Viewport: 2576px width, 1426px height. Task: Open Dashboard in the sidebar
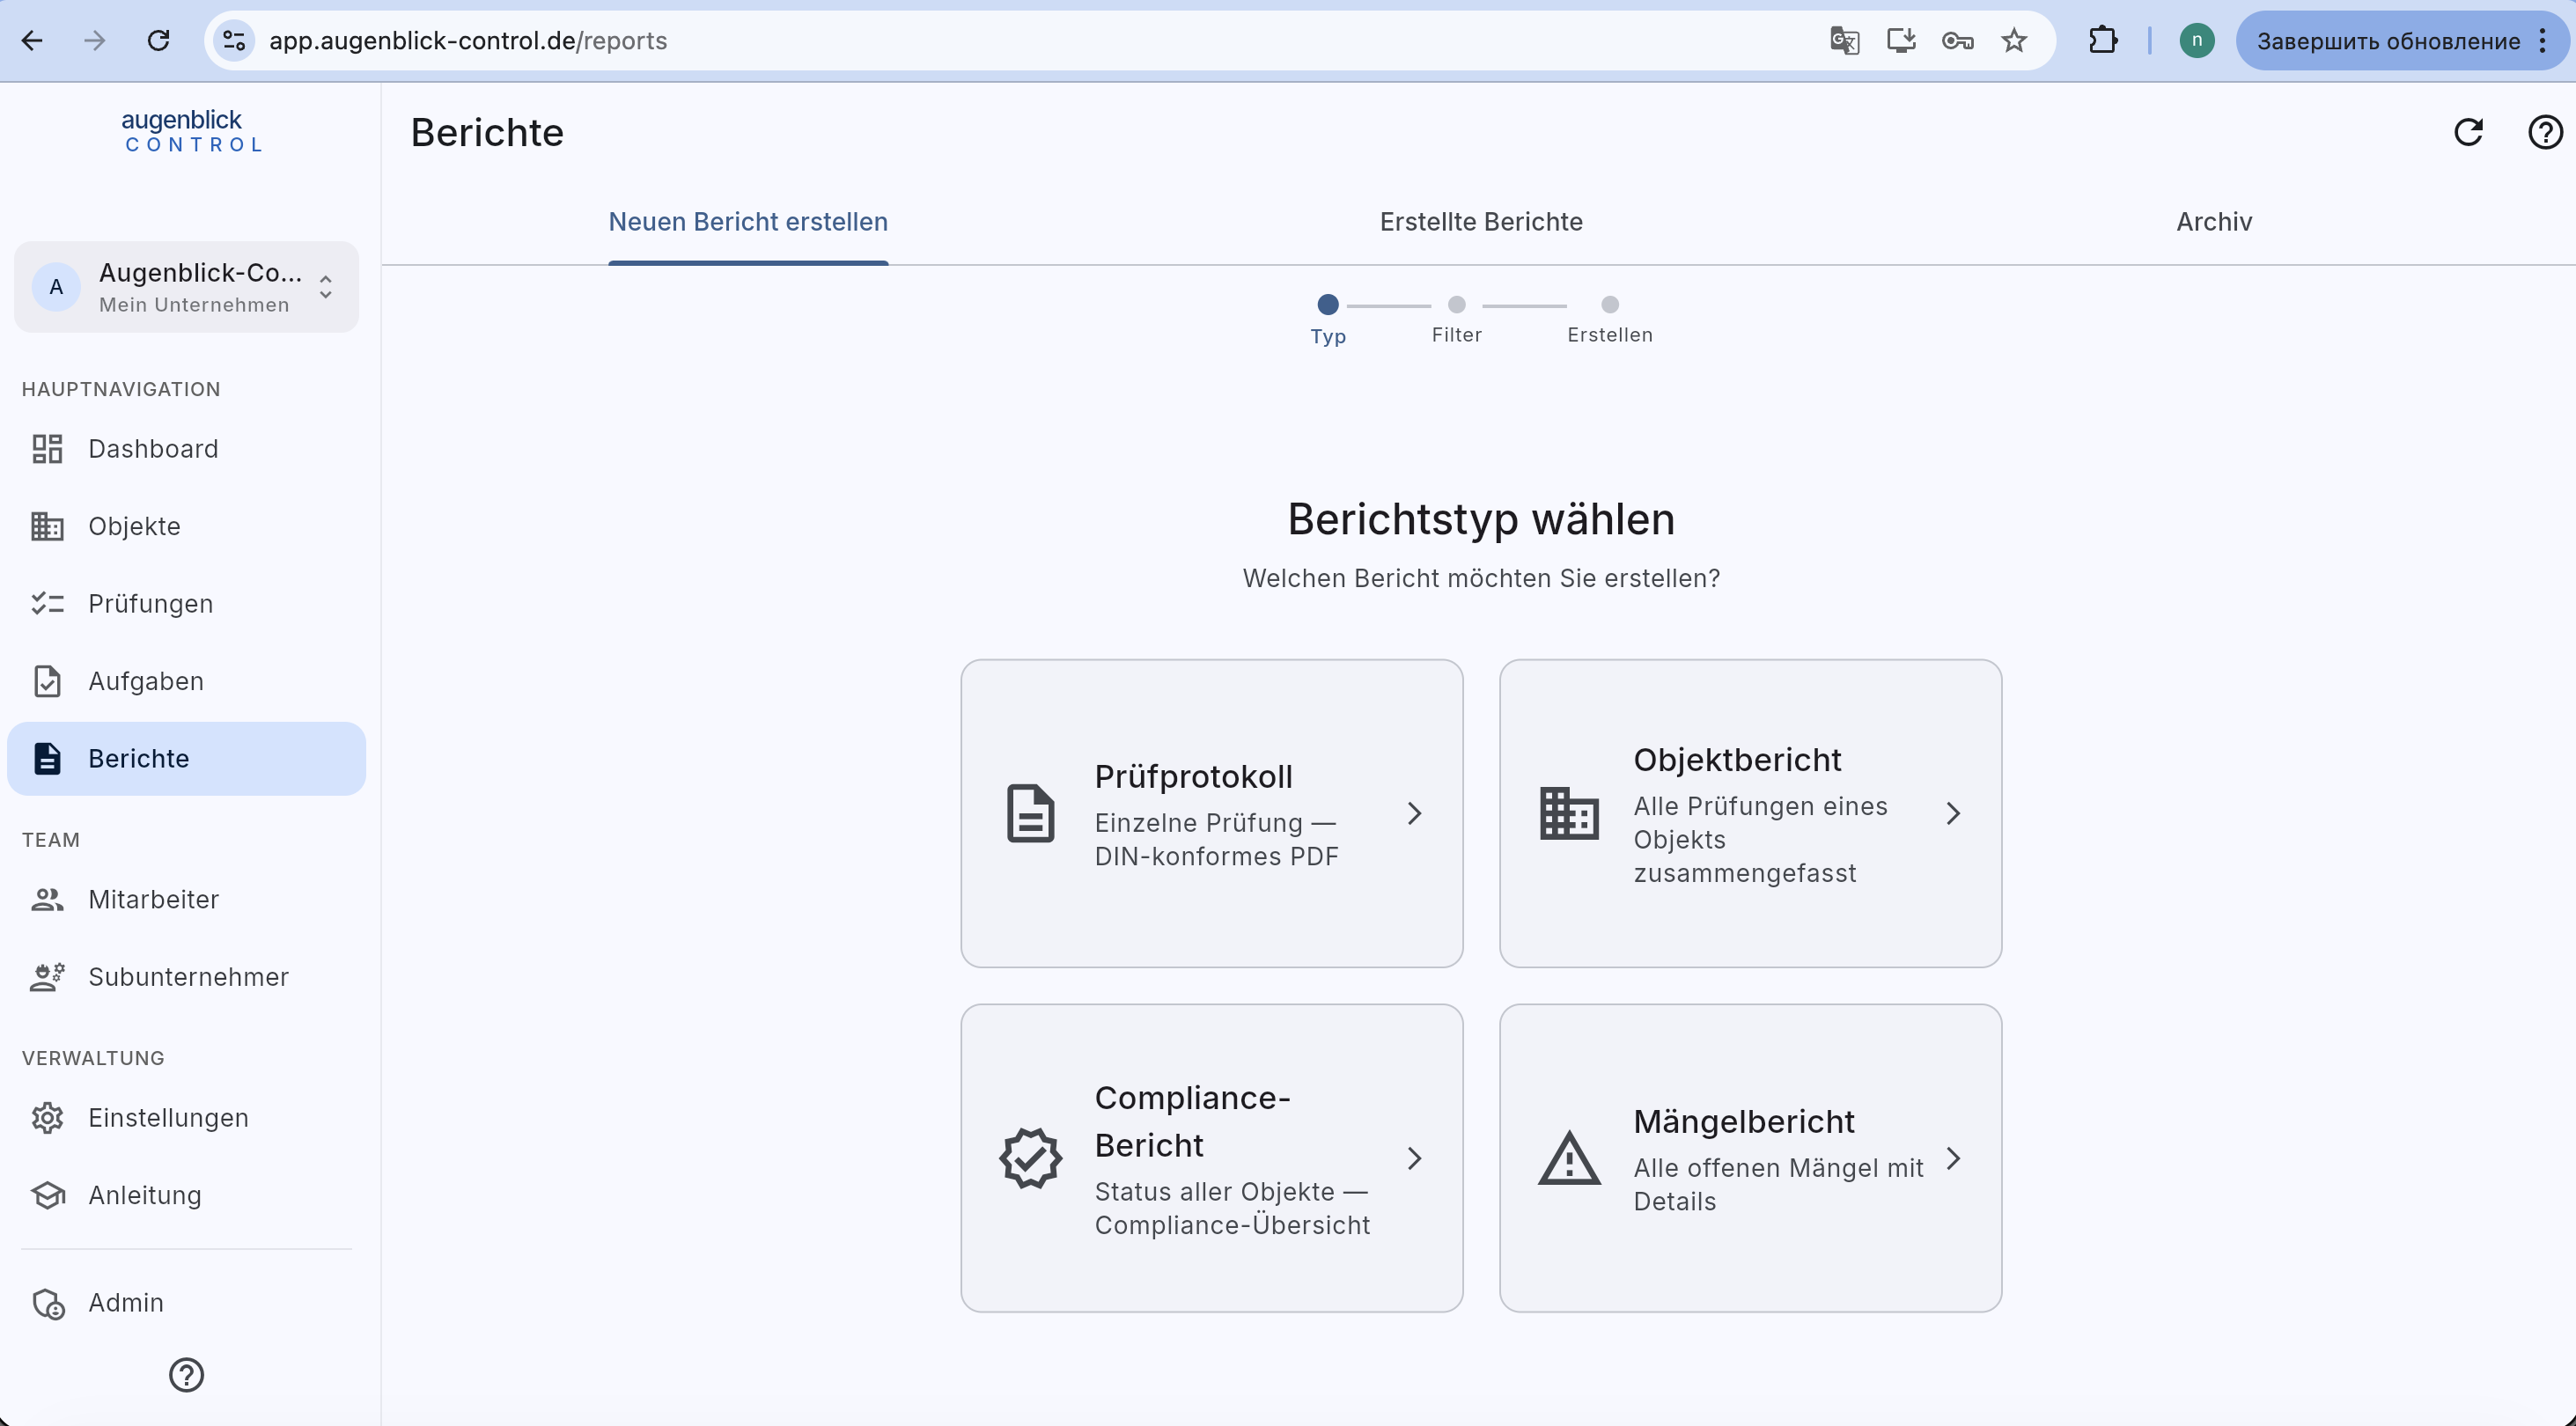(186, 449)
